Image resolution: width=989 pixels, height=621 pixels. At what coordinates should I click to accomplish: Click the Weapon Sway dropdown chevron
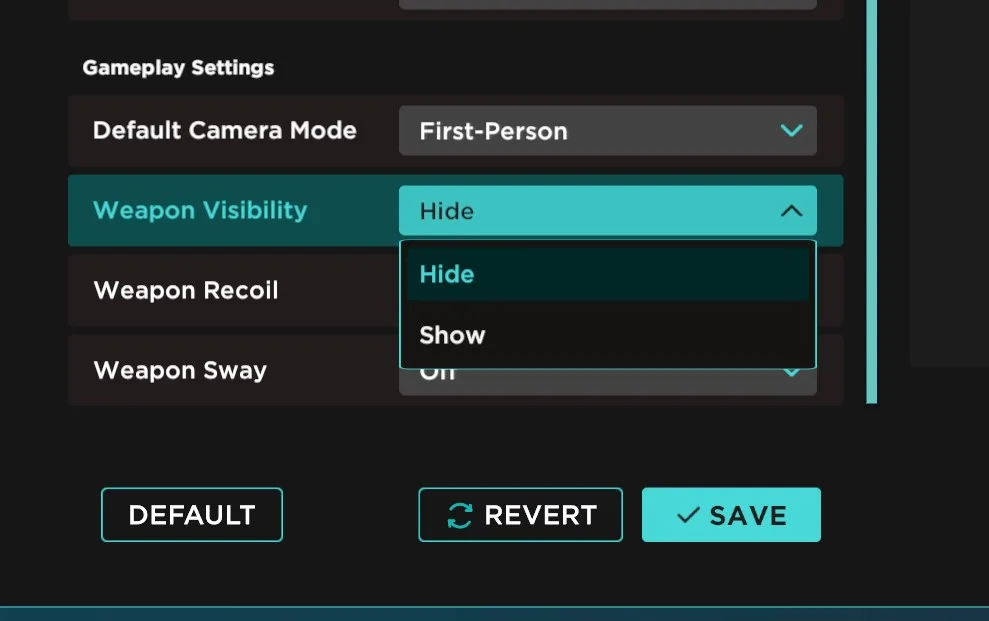(x=791, y=375)
